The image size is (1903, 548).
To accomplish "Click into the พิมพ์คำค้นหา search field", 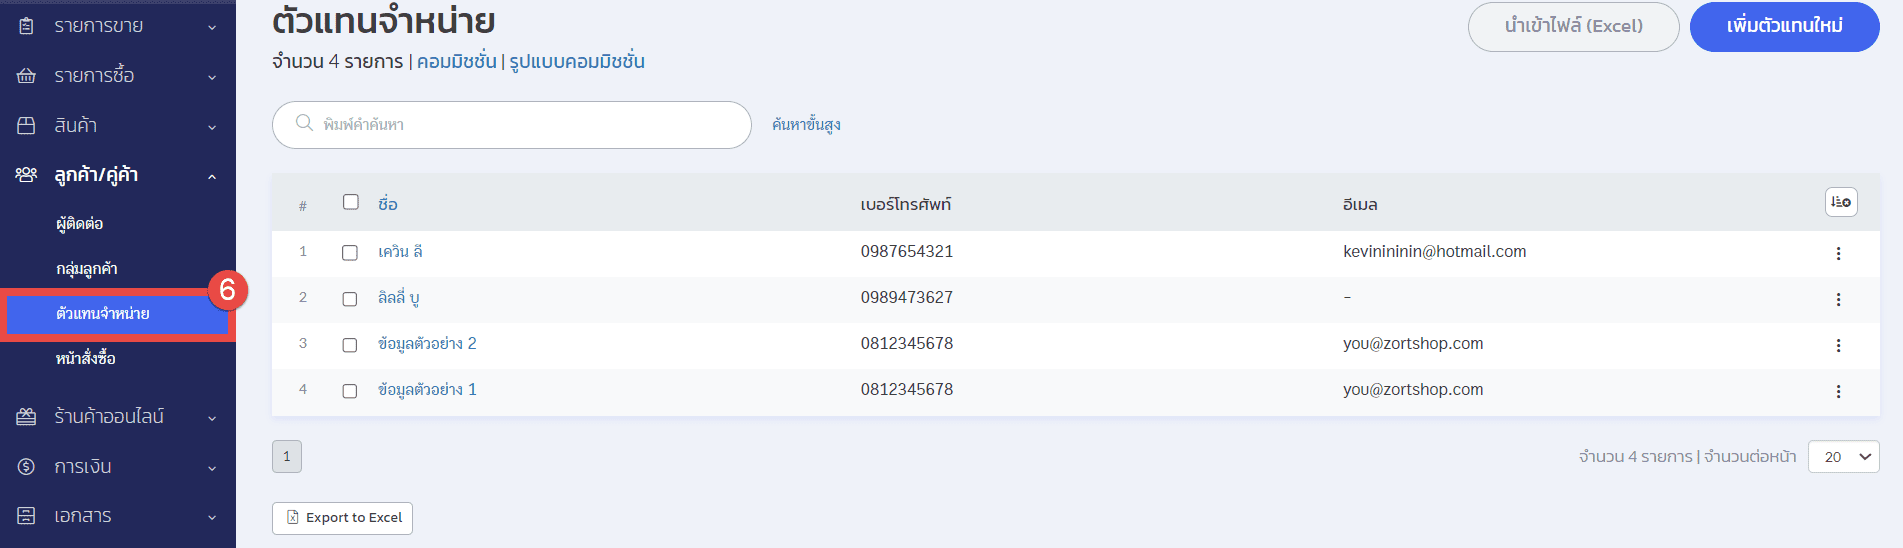I will click(512, 125).
